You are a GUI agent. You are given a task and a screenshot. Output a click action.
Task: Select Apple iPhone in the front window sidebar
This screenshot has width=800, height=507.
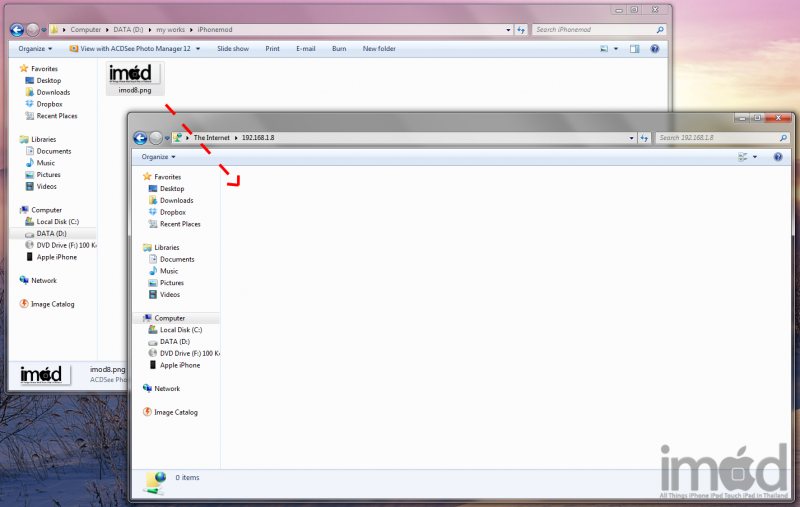point(182,365)
